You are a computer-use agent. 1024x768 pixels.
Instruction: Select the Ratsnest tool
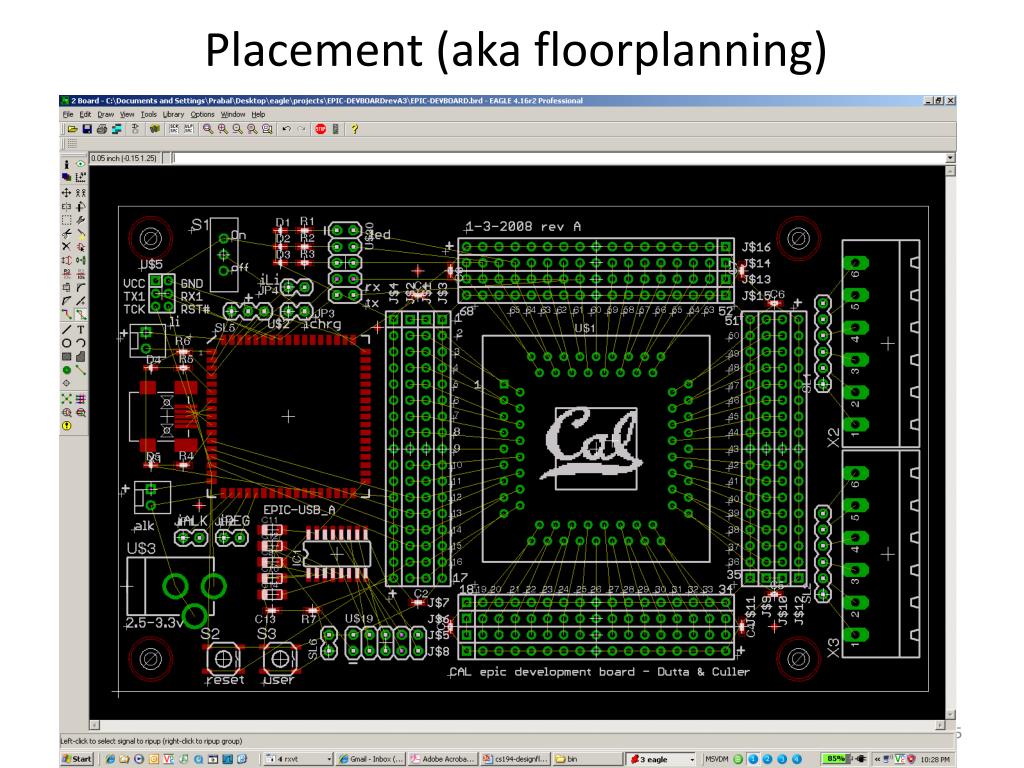click(67, 398)
